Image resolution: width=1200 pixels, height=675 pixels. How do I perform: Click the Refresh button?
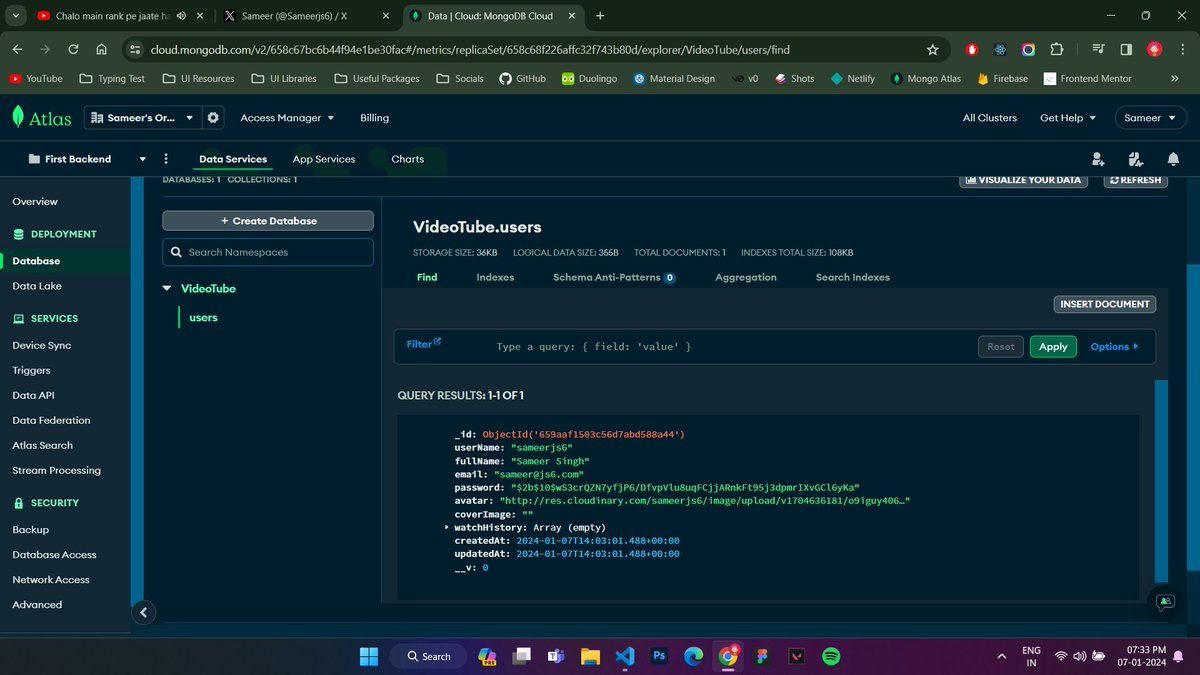click(x=1135, y=180)
